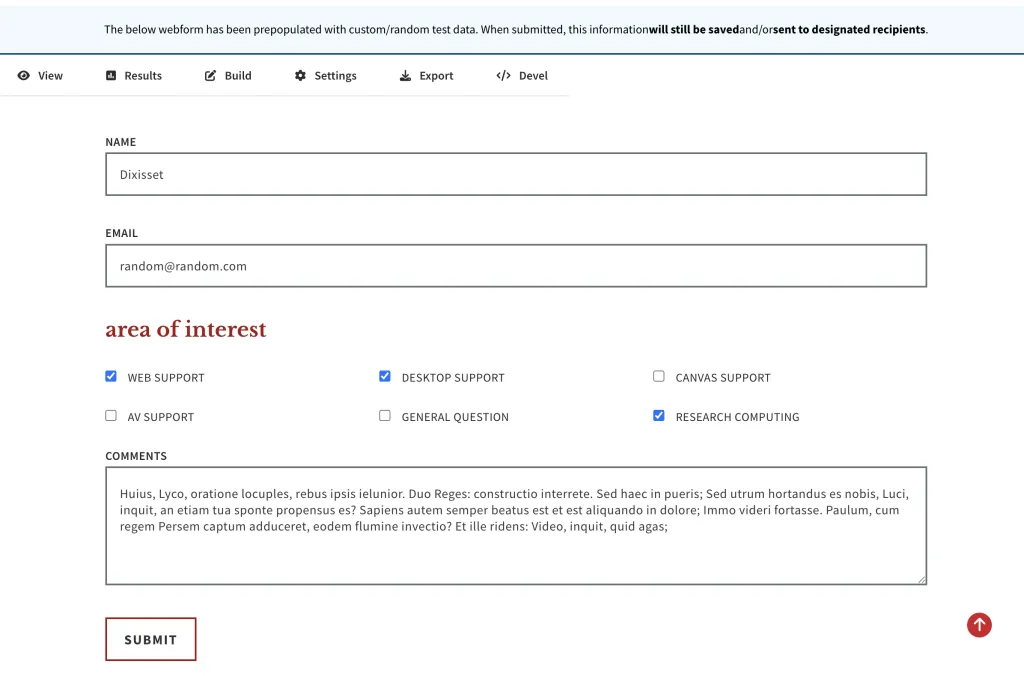
Task: Focus the Name text field
Action: pos(516,174)
